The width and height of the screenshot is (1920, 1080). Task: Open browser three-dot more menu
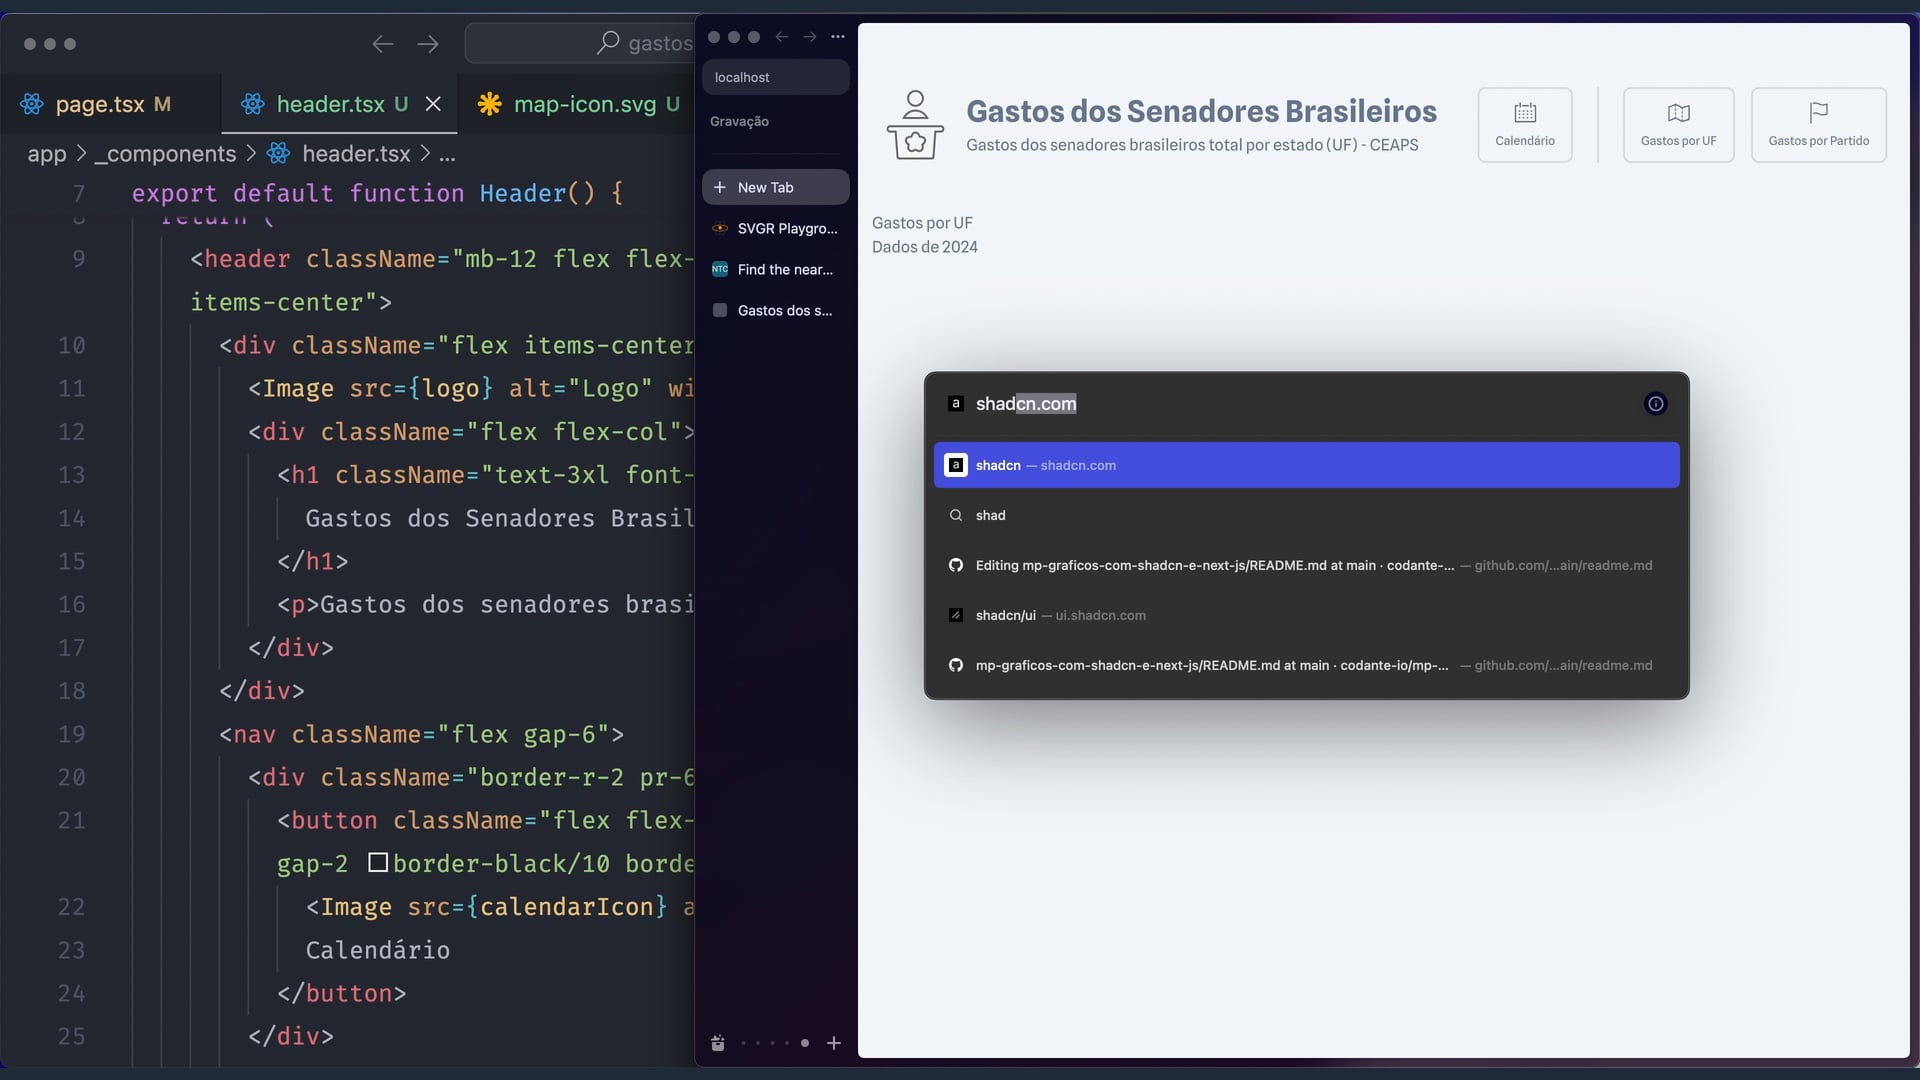tap(838, 37)
